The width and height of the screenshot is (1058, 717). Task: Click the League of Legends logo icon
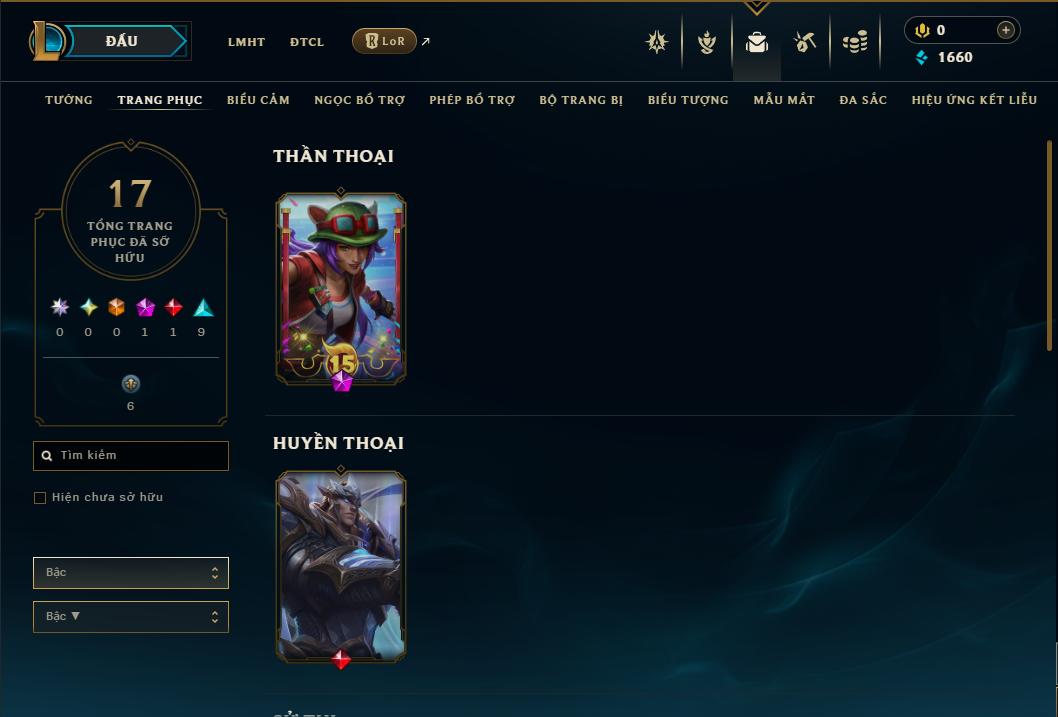point(47,40)
